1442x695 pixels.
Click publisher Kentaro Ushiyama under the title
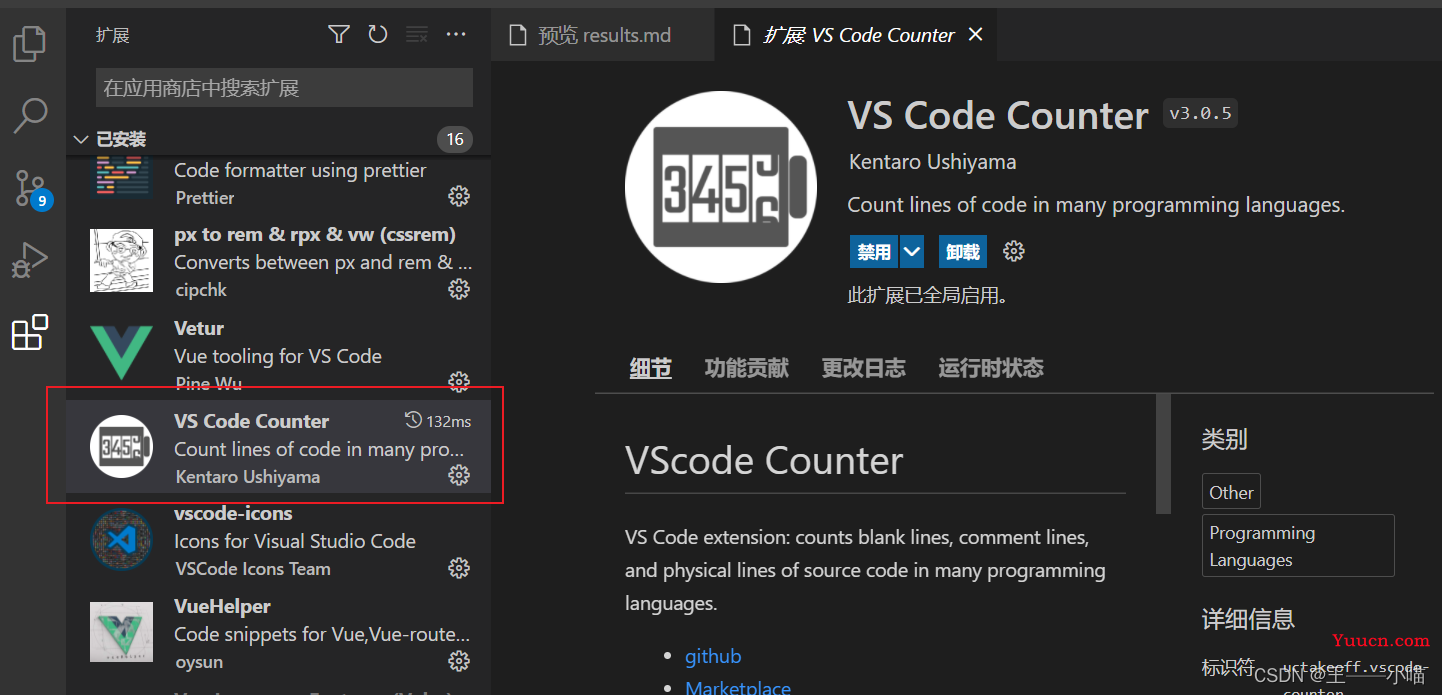[x=932, y=162]
